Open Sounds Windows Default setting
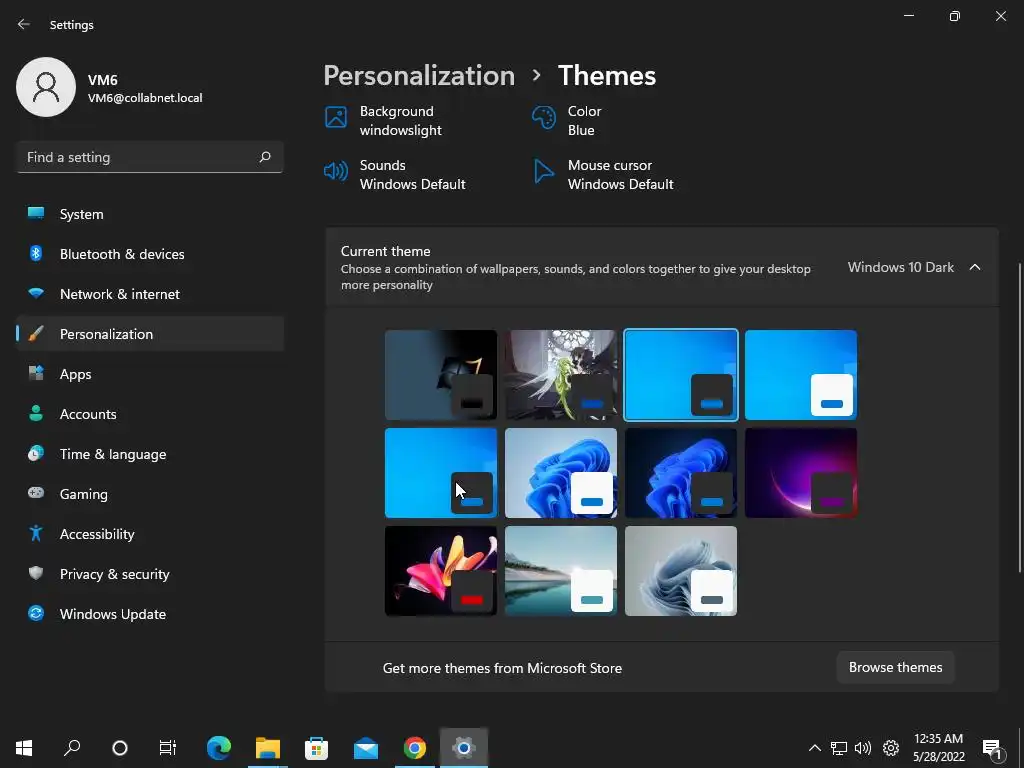Viewport: 1024px width, 768px height. 396,174
